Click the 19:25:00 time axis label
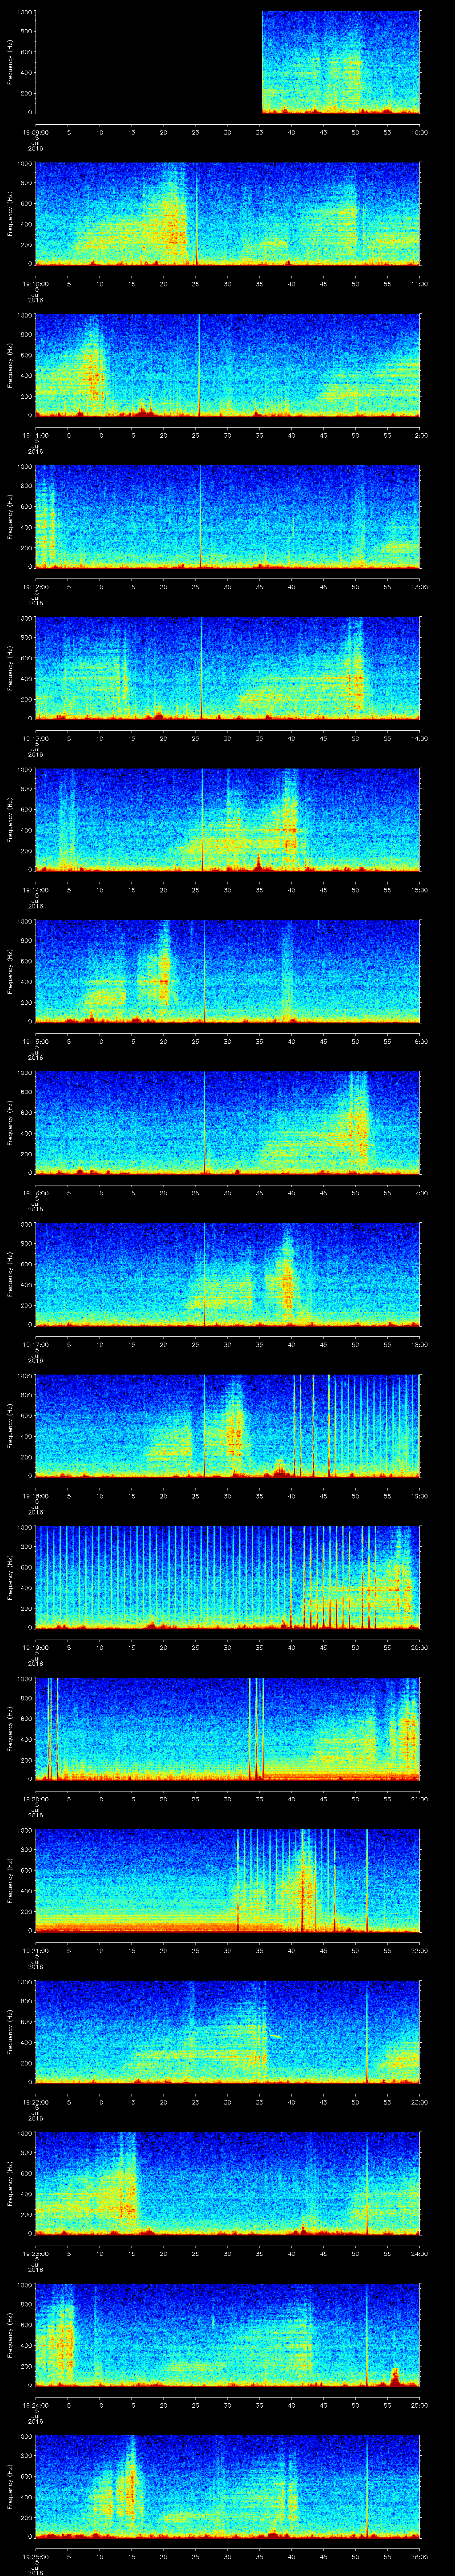 [35, 2556]
